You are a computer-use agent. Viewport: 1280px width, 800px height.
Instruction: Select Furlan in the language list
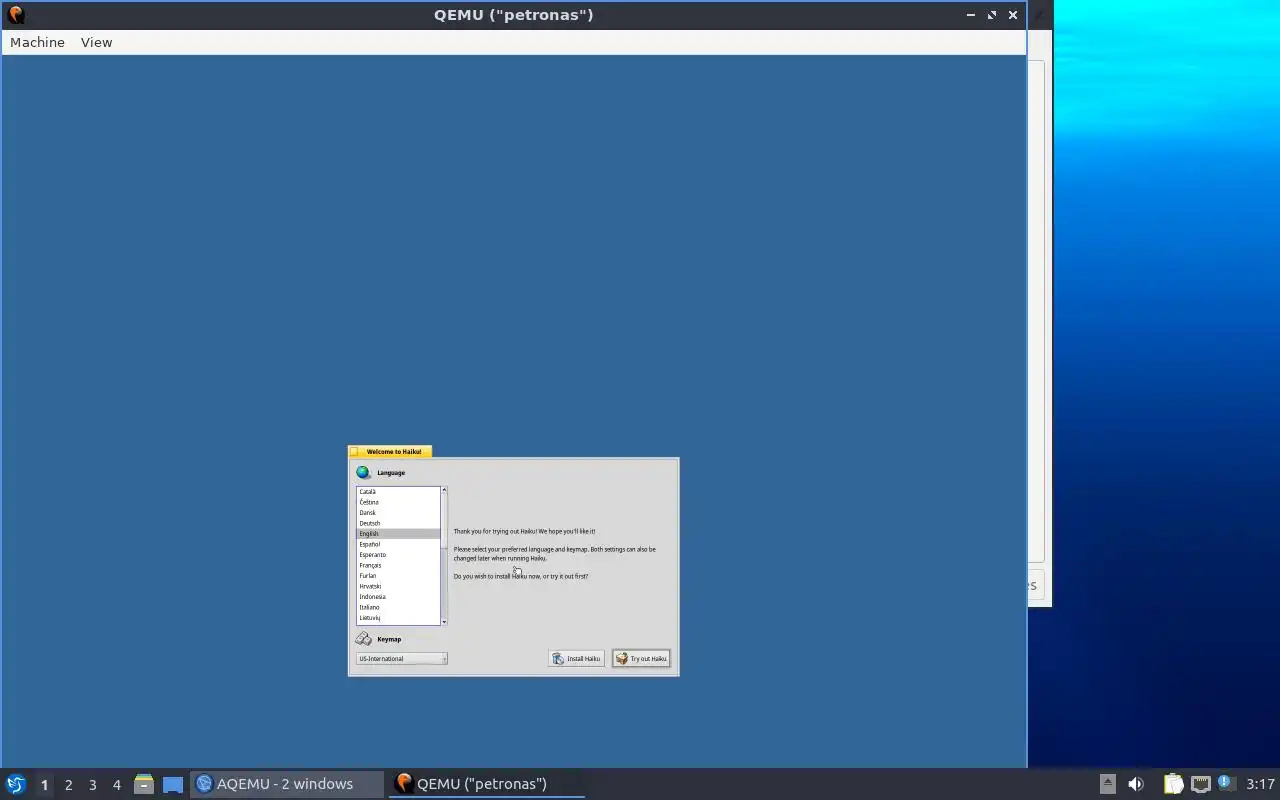[x=398, y=575]
